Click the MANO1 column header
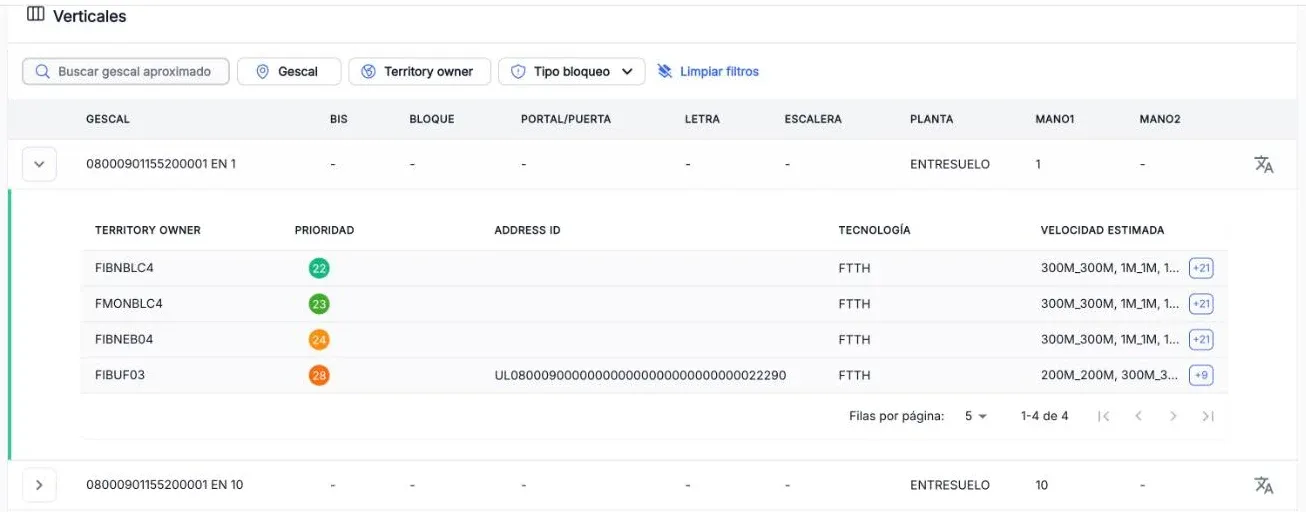1306x512 pixels. click(1055, 119)
